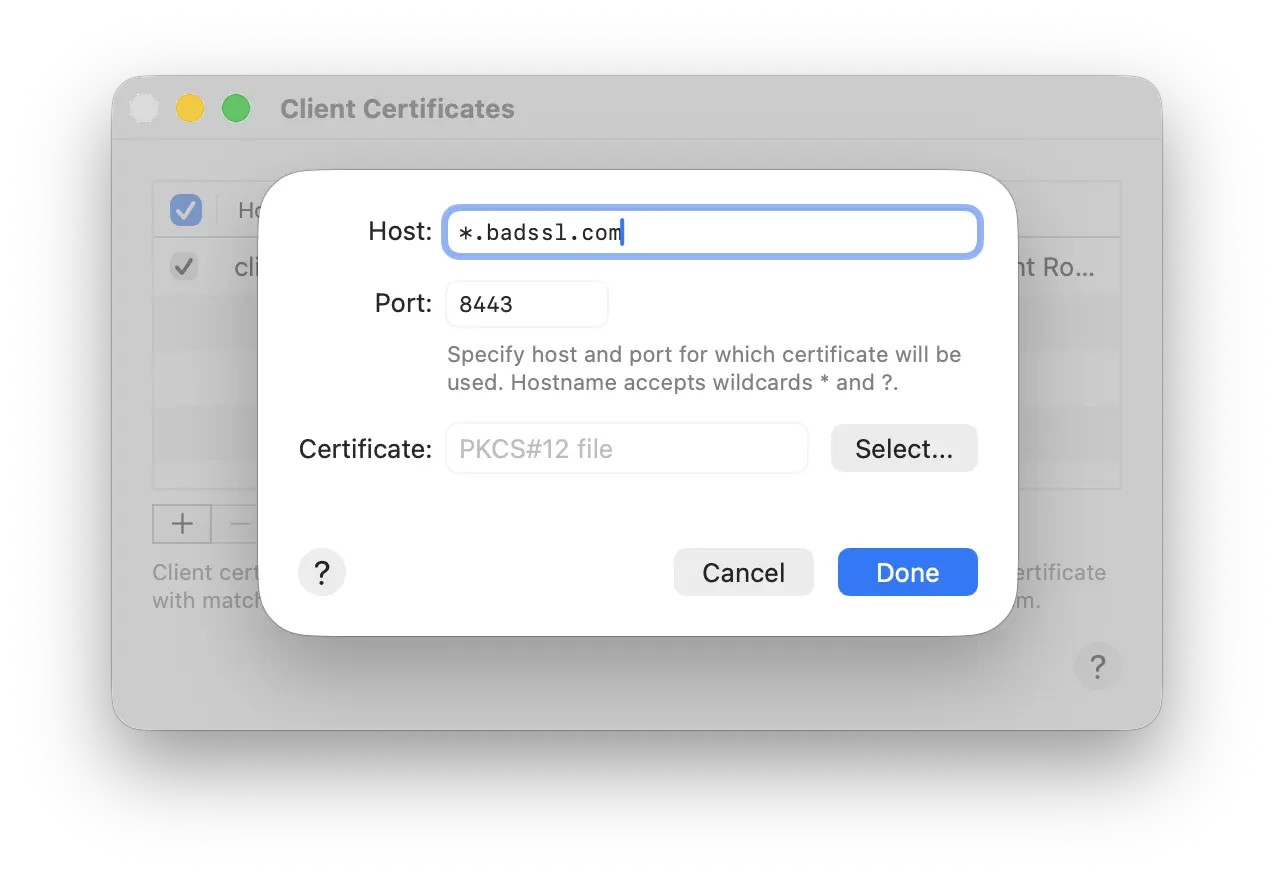Click the Host column header
This screenshot has width=1274, height=878.
click(x=247, y=210)
